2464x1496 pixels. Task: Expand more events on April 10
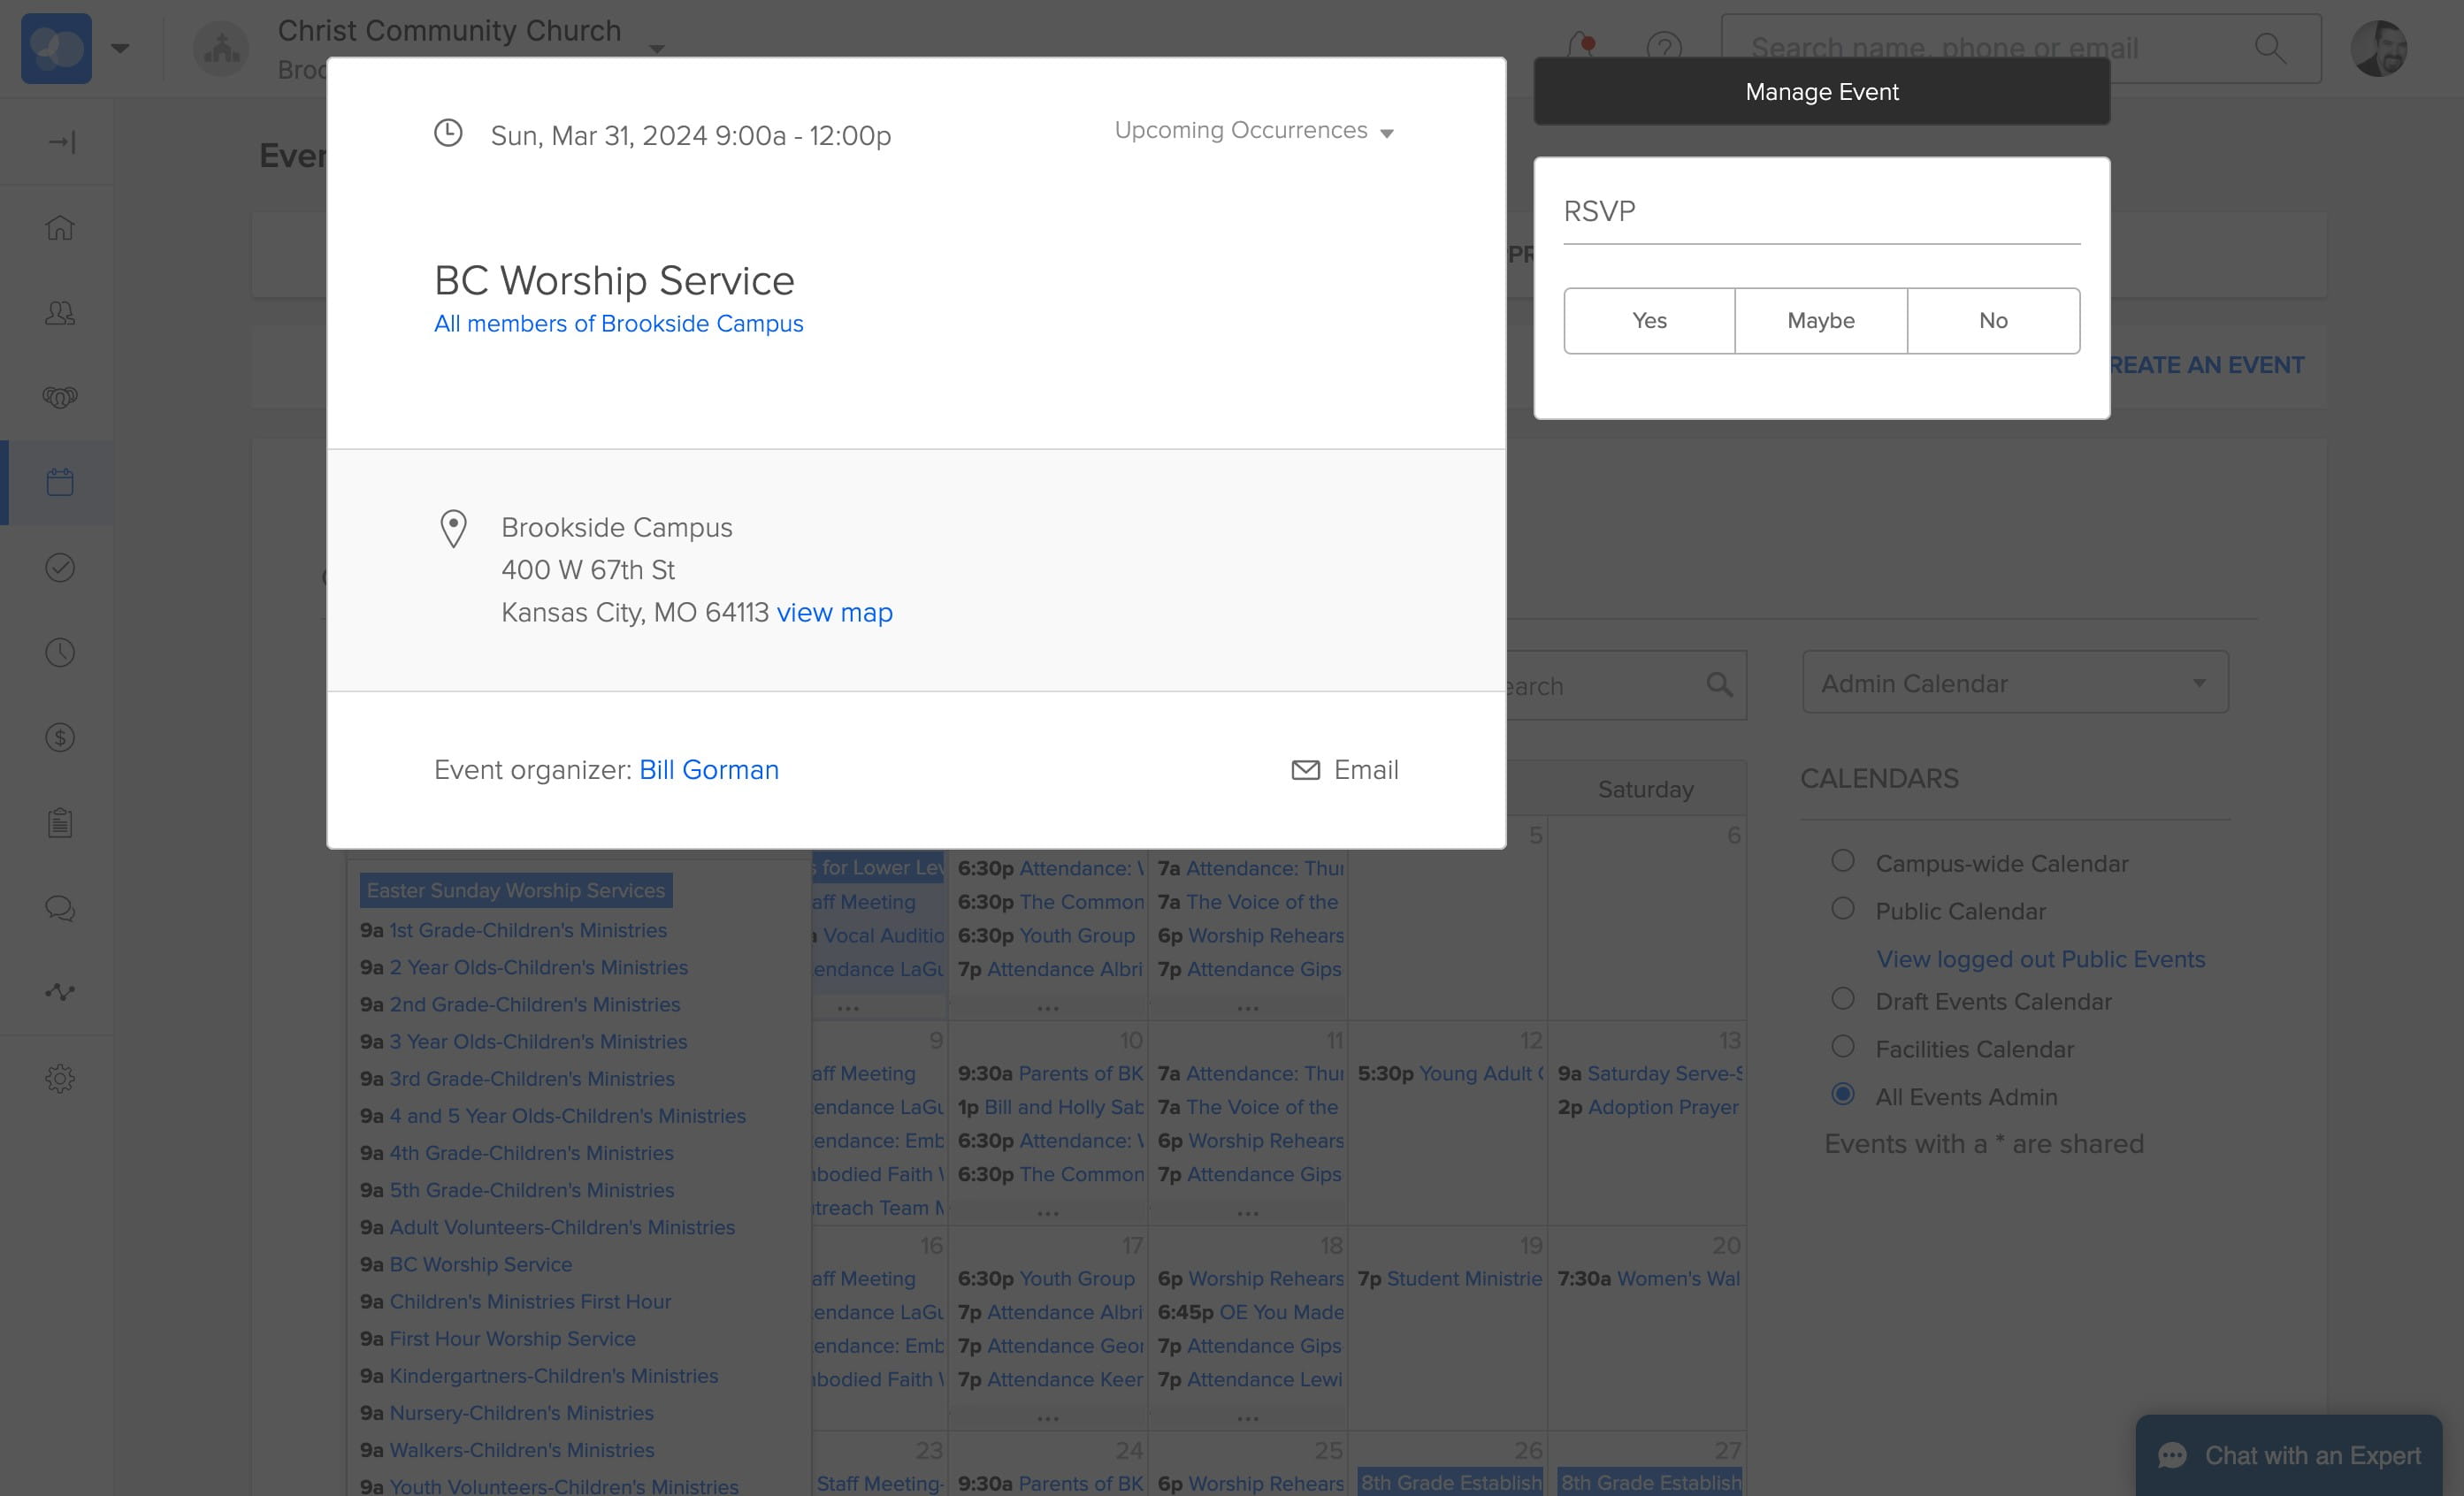tap(1048, 1213)
